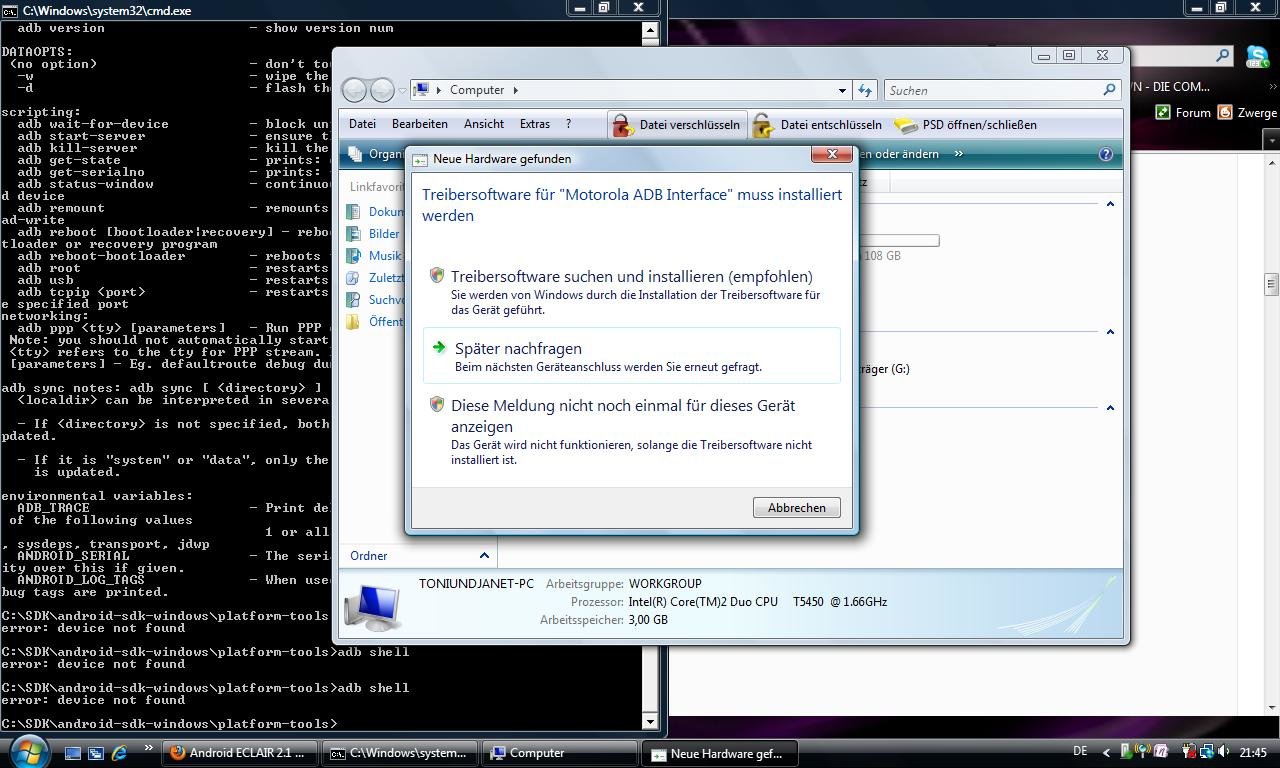Show more command bar items chevron
The width and height of the screenshot is (1280, 768).
958,154
